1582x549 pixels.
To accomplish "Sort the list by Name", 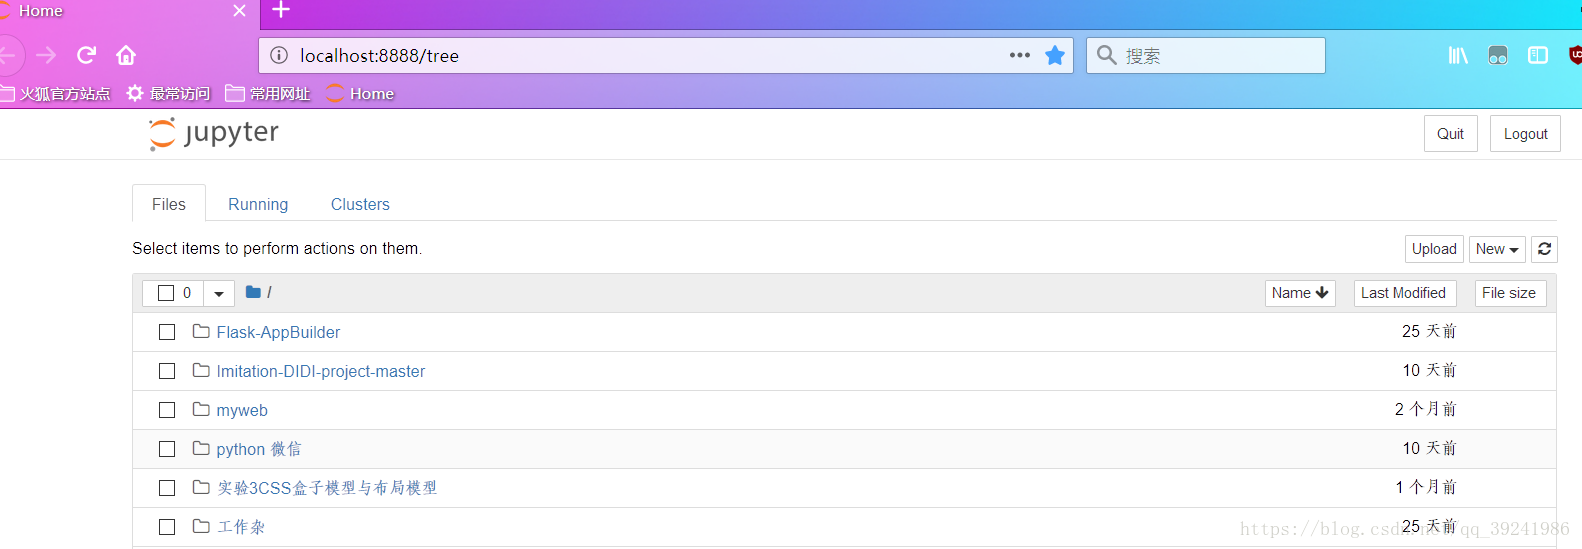I will pyautogui.click(x=1299, y=293).
